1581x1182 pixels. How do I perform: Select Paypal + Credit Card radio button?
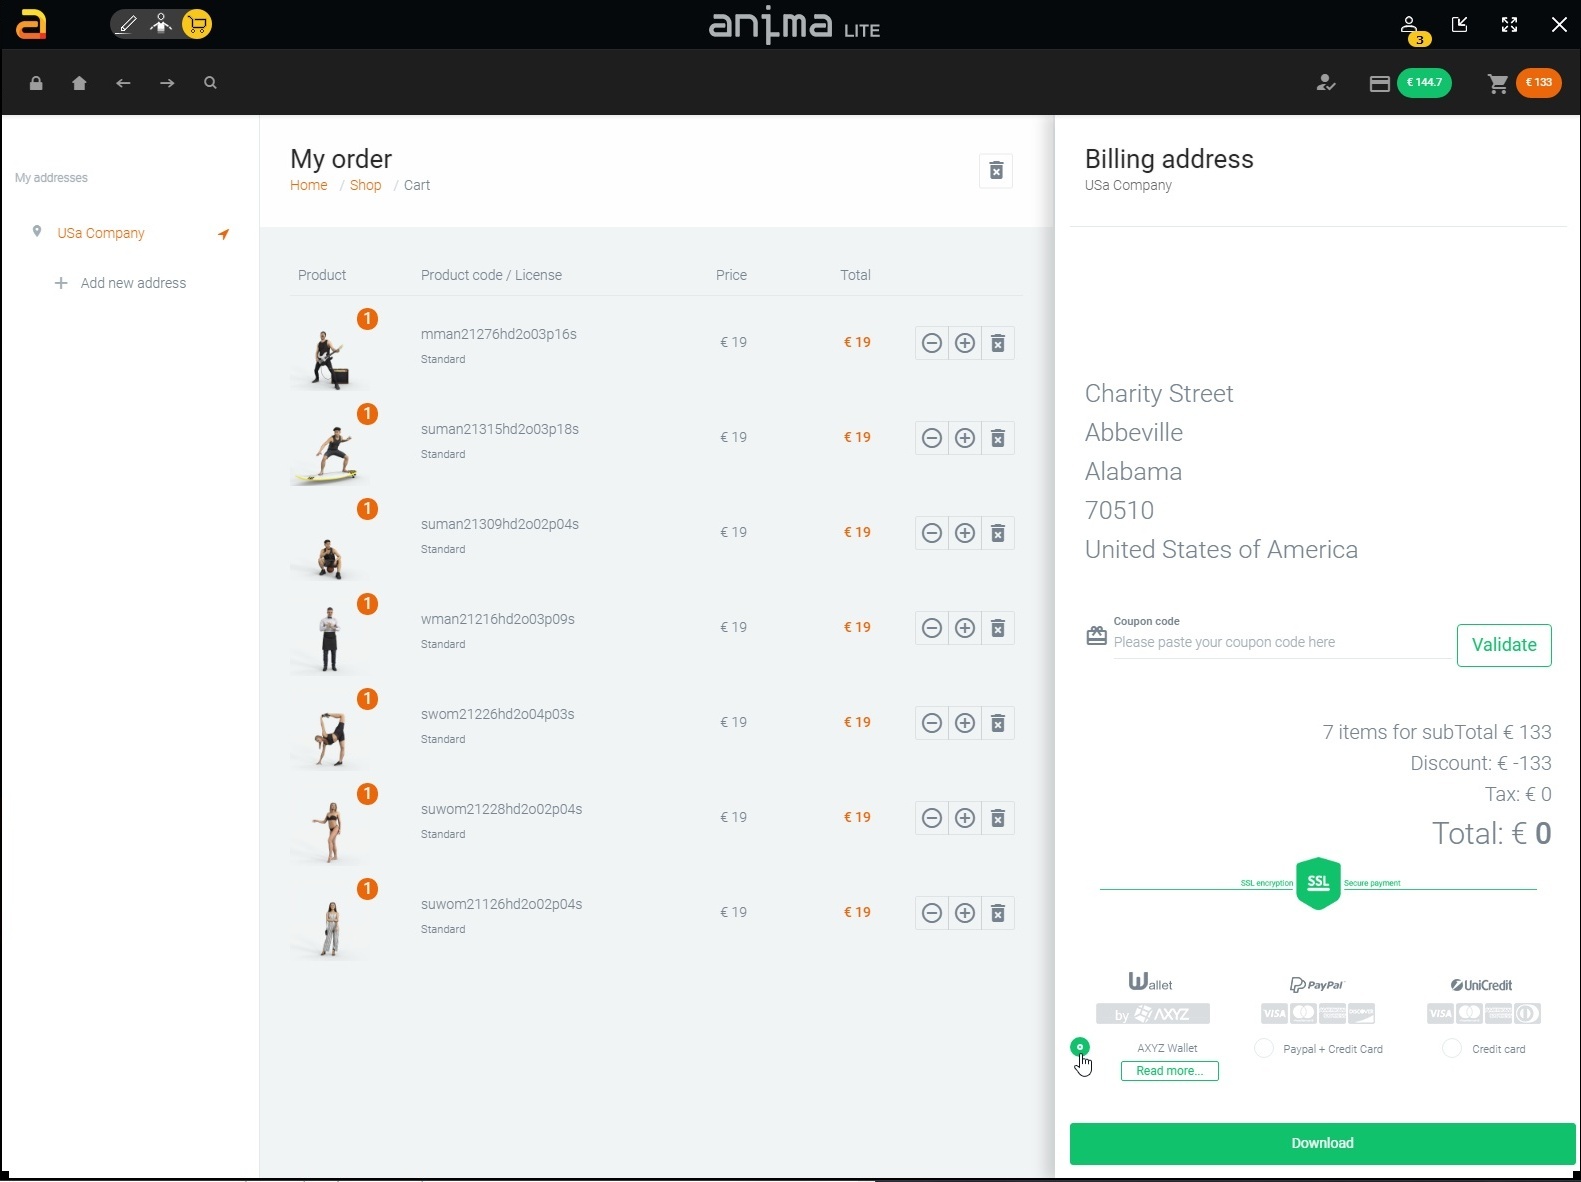1264,1048
